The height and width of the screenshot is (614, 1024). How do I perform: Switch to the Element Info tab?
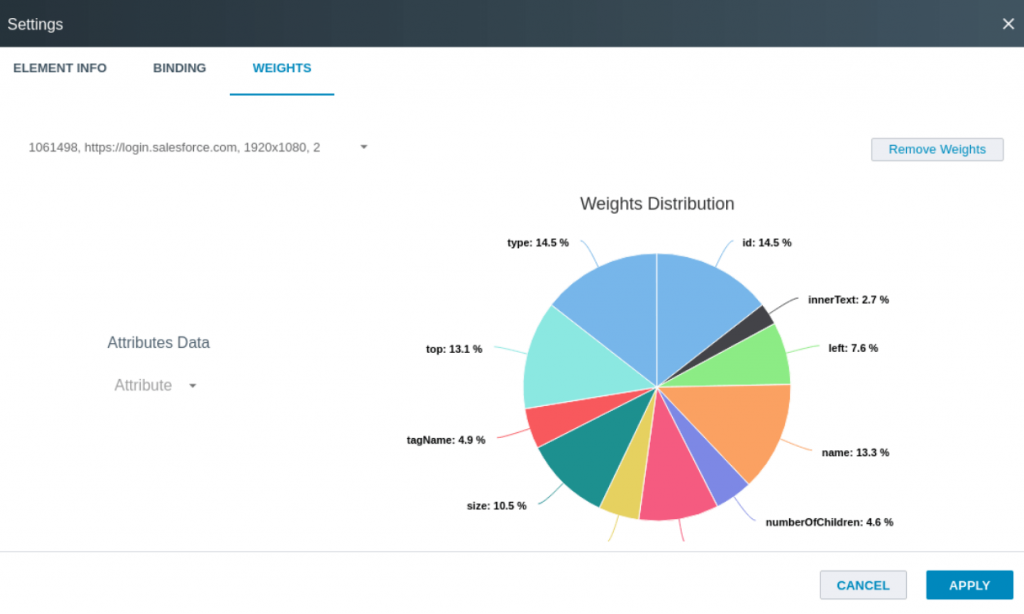[x=60, y=68]
